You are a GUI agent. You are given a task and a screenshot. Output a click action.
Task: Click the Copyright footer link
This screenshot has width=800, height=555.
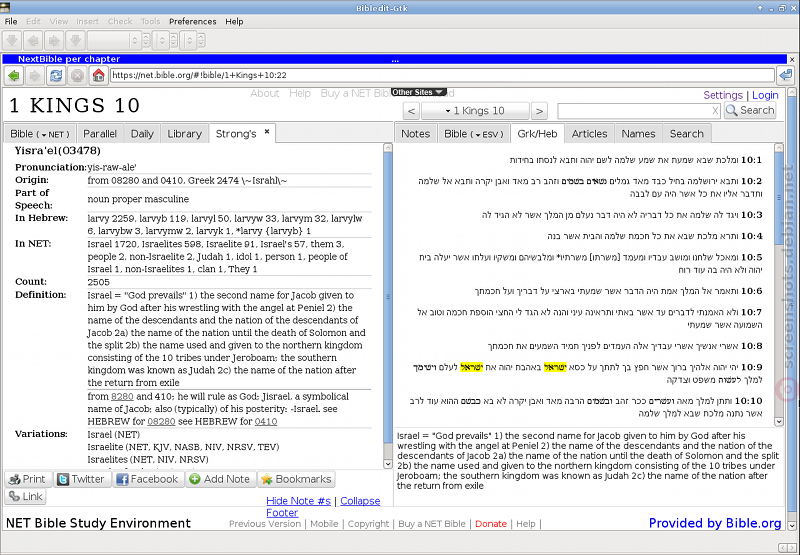click(x=368, y=524)
